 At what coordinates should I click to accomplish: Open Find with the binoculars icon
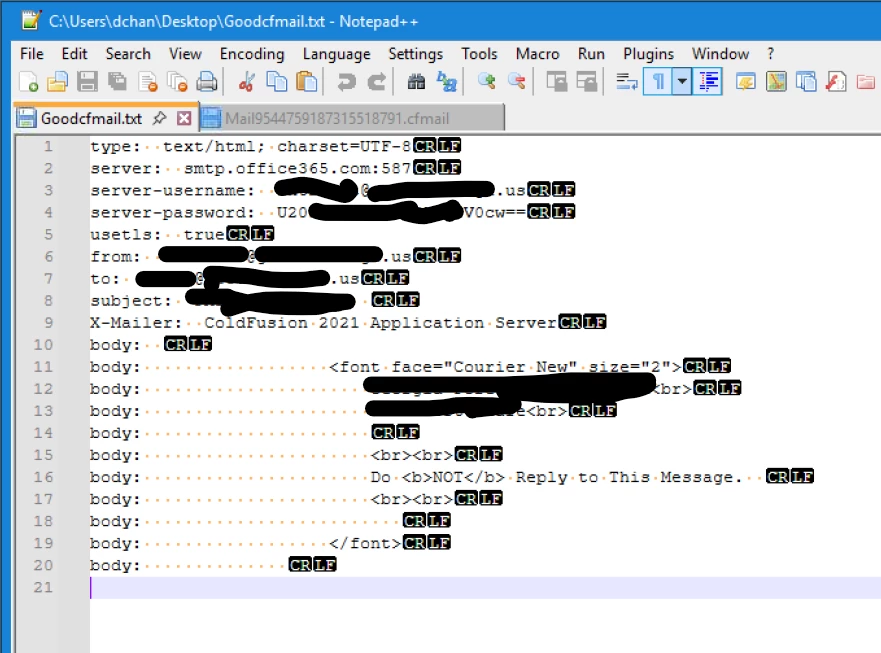pos(416,82)
